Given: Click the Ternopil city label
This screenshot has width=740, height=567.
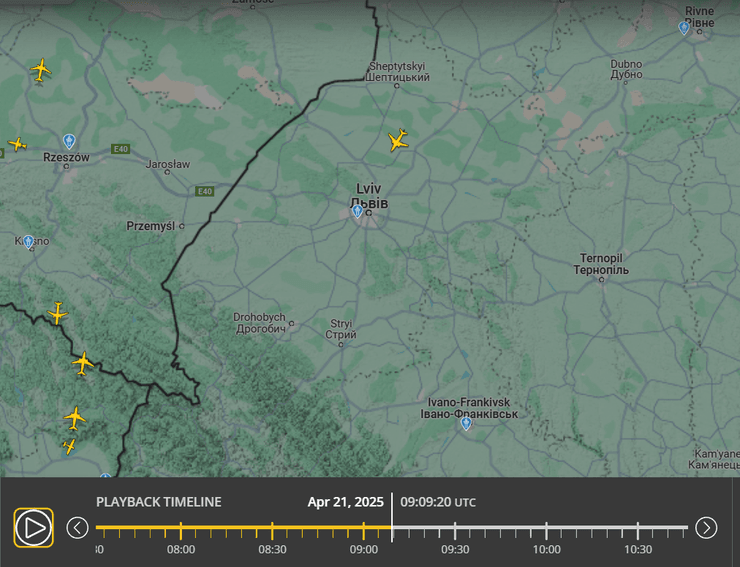Looking at the screenshot, I should pos(601,265).
